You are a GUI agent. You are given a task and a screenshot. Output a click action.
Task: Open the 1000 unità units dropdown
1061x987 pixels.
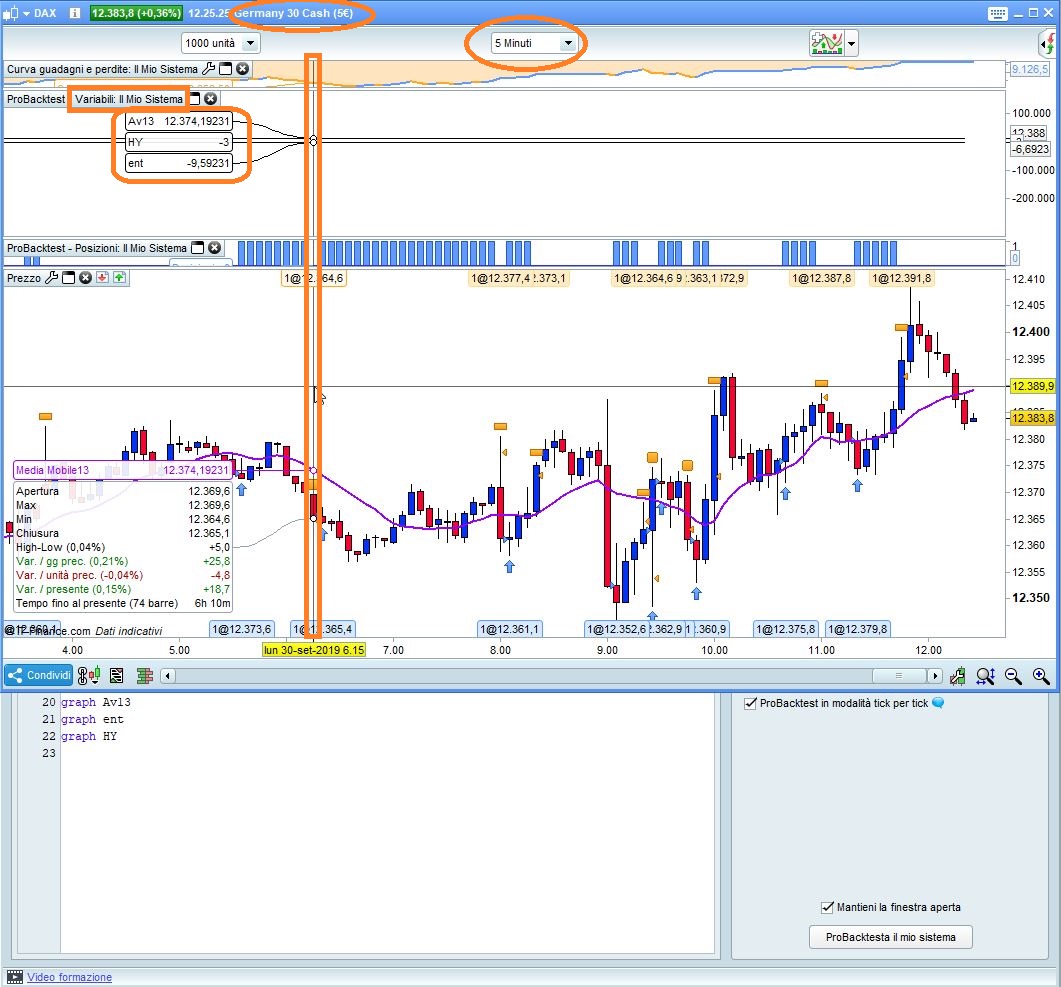pos(221,43)
